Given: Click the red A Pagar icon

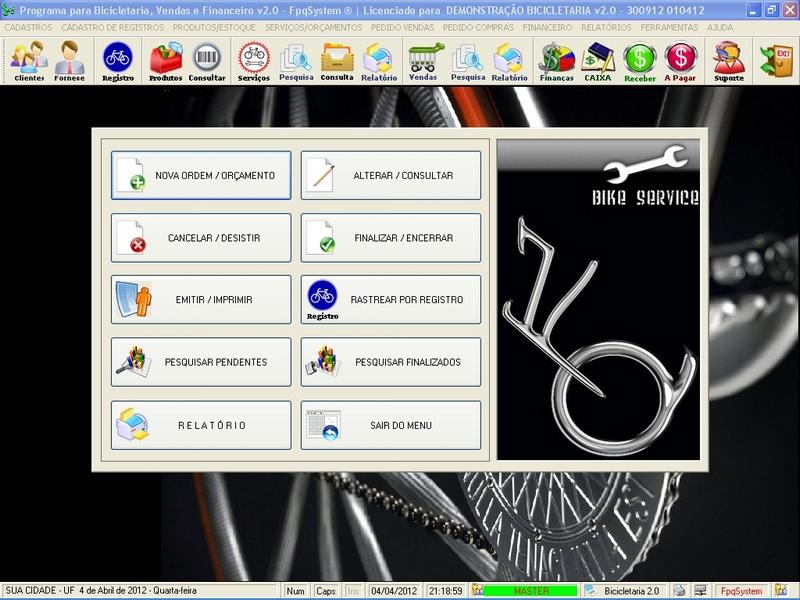Looking at the screenshot, I should (681, 62).
